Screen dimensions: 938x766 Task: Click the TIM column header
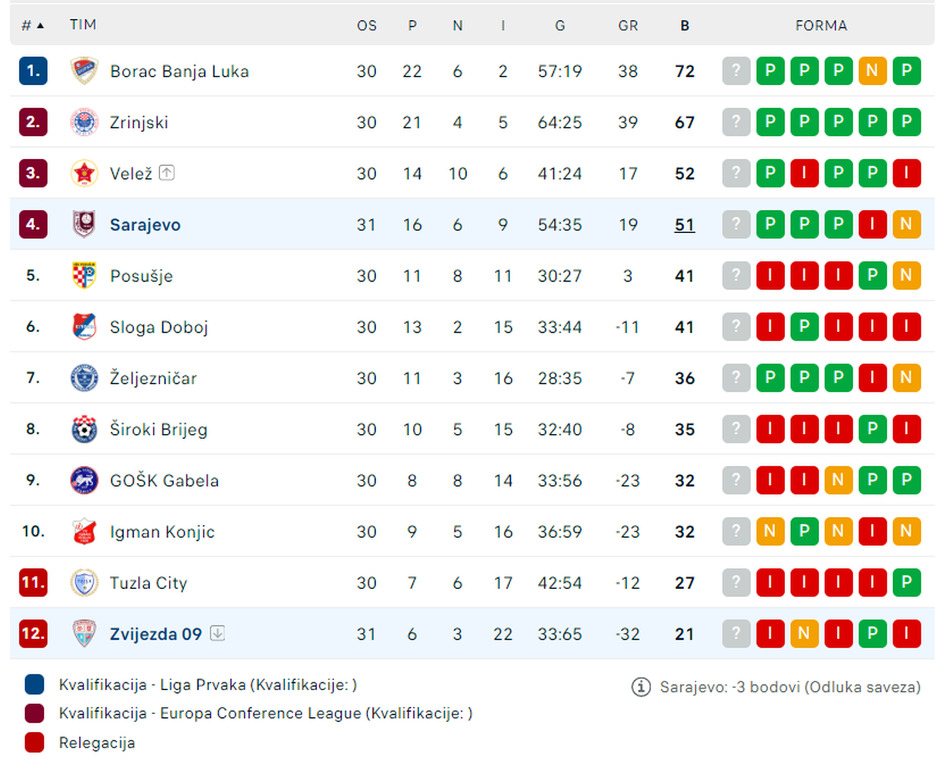[83, 25]
